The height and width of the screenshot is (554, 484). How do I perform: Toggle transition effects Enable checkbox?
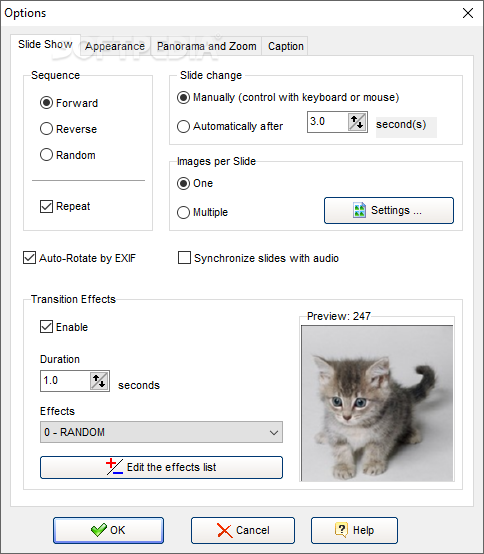click(x=64, y=327)
